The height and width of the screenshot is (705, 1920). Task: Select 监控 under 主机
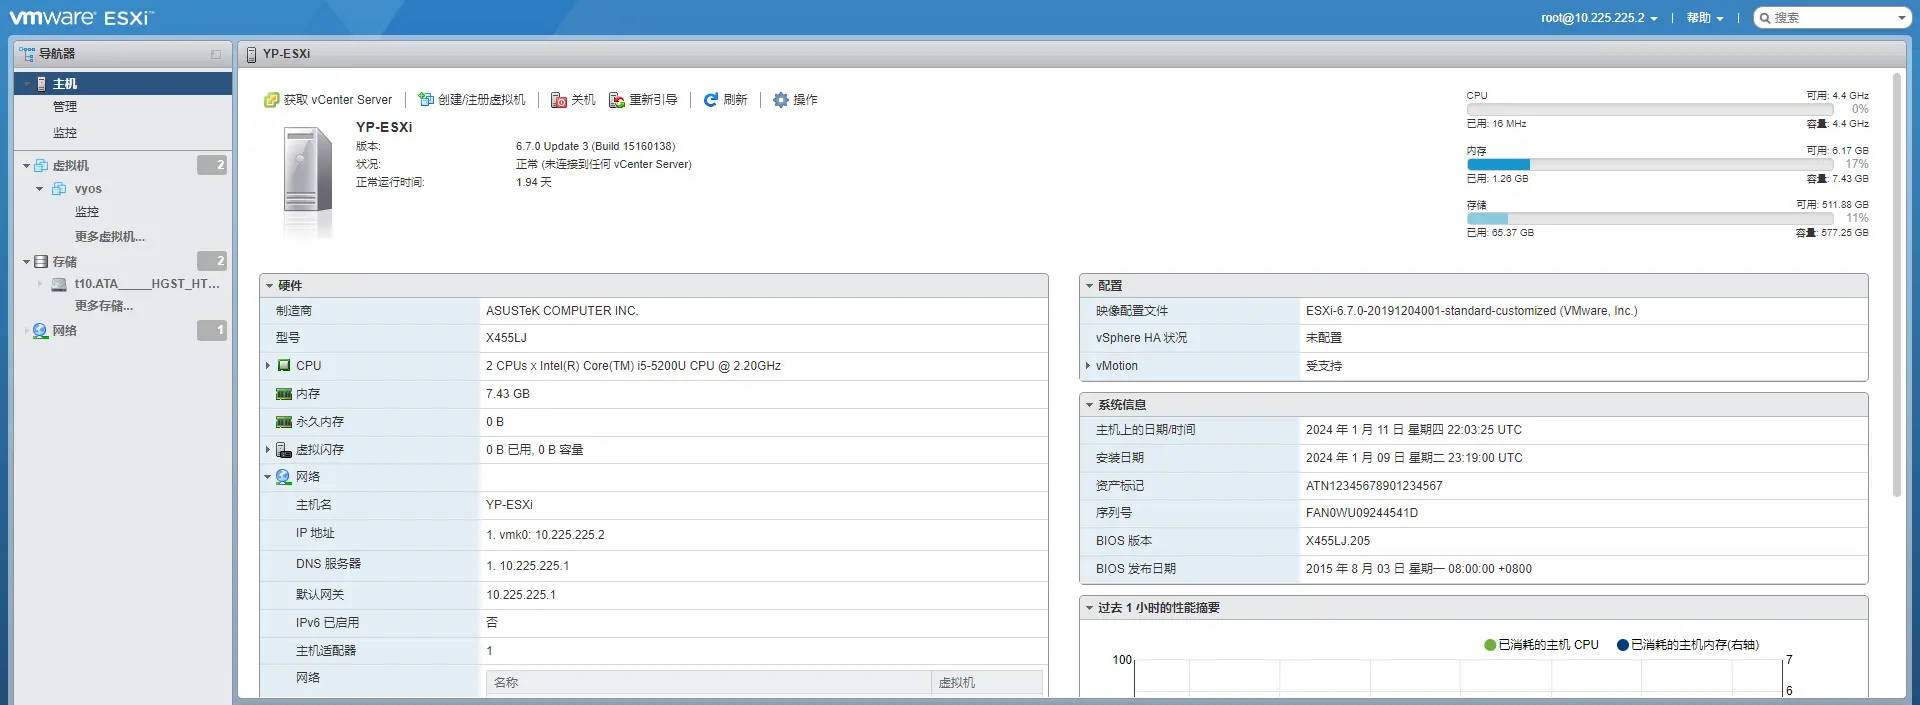(65, 133)
